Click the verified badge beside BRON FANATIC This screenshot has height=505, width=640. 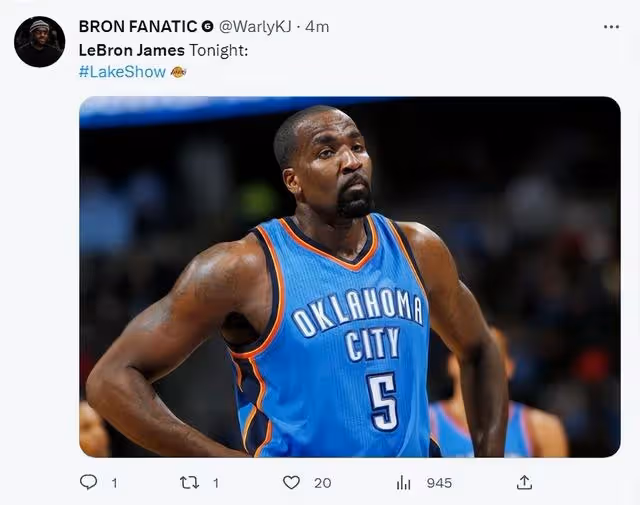(x=208, y=27)
